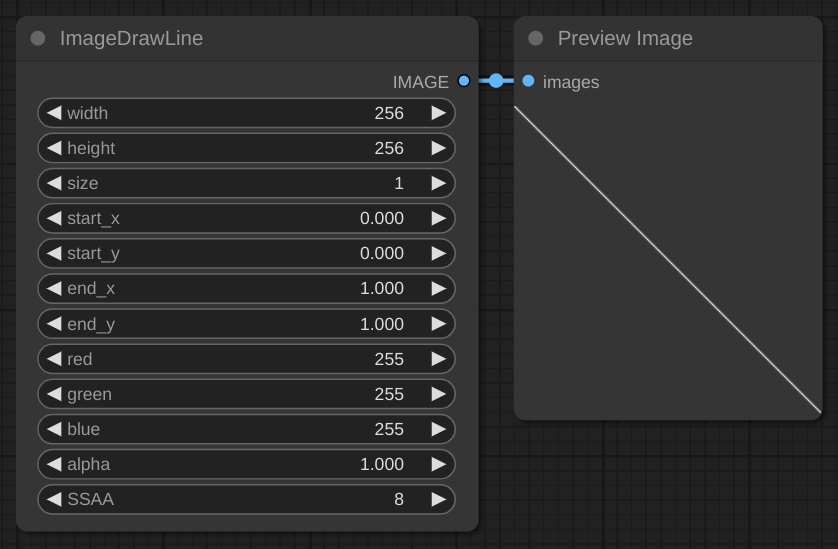Decrease the green channel value arrow
The width and height of the screenshot is (838, 549).
tap(54, 394)
